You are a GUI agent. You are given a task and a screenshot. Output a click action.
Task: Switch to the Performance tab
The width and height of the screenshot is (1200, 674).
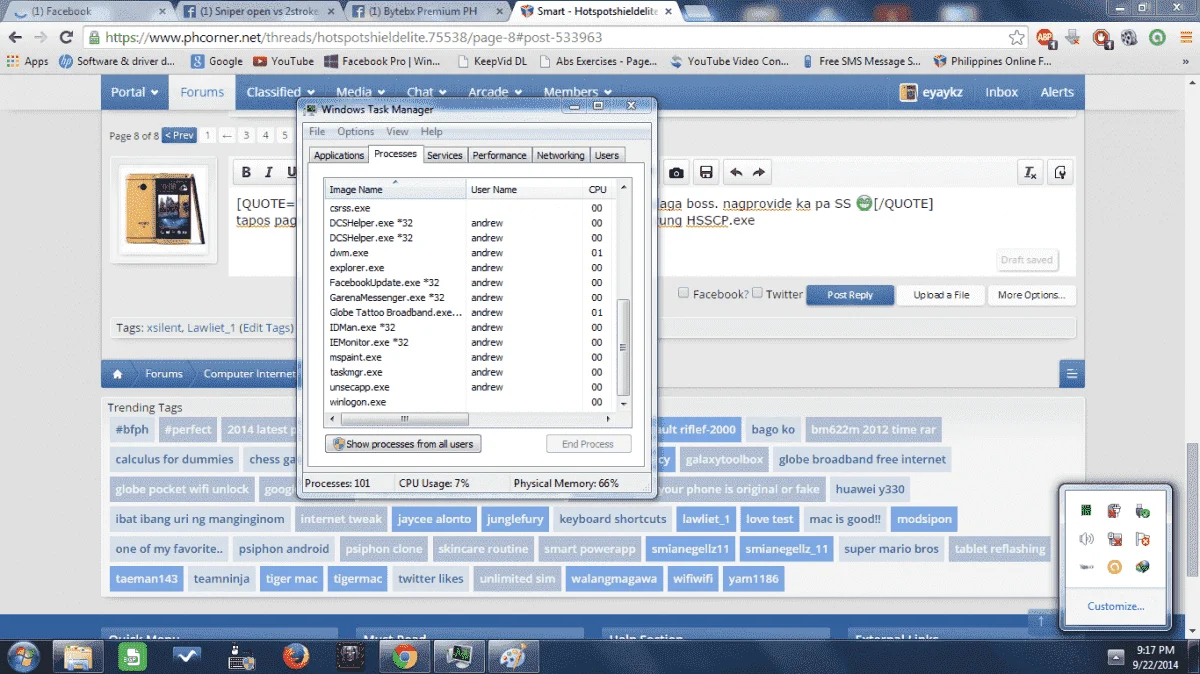tap(499, 155)
